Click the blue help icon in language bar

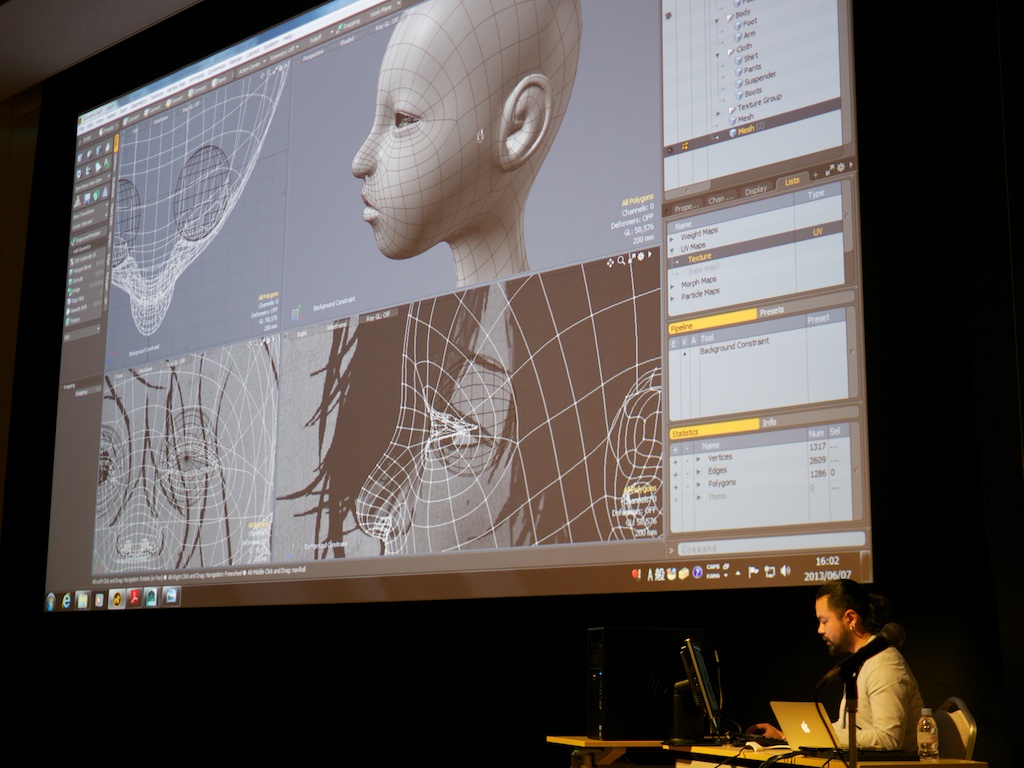coord(698,573)
